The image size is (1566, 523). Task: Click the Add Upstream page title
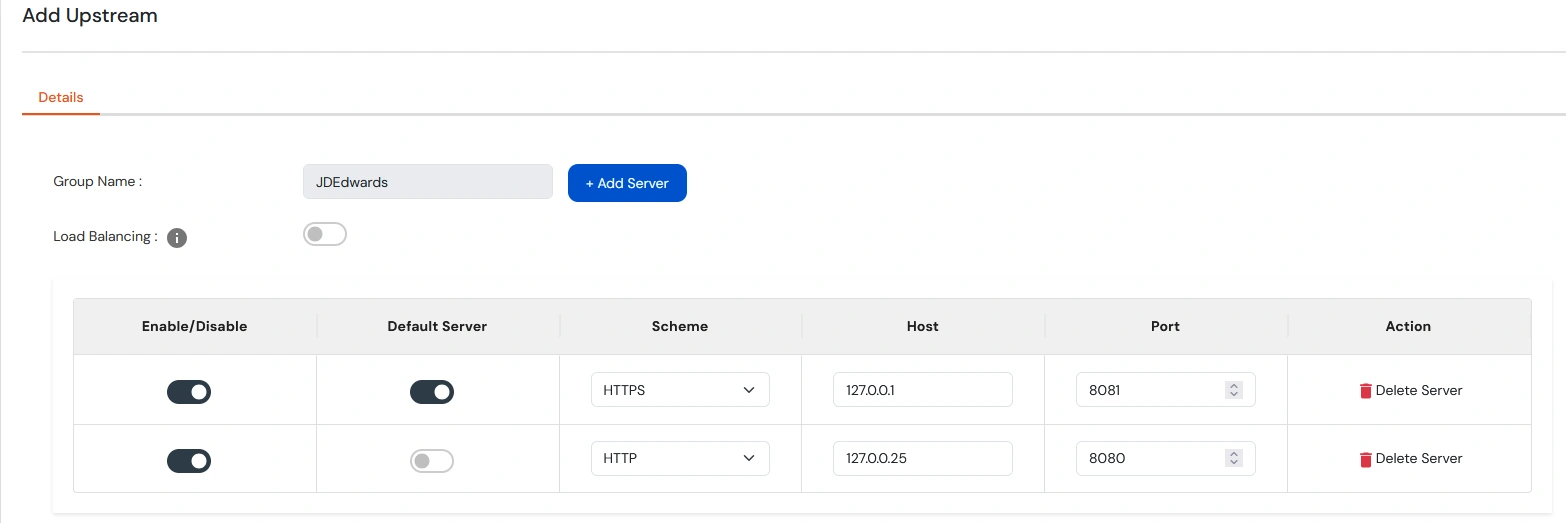pos(90,16)
